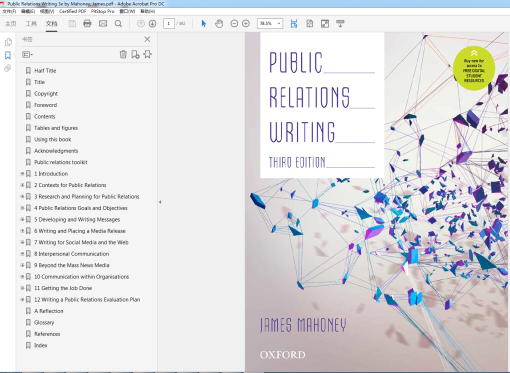Click the email envelope icon

tap(103, 24)
